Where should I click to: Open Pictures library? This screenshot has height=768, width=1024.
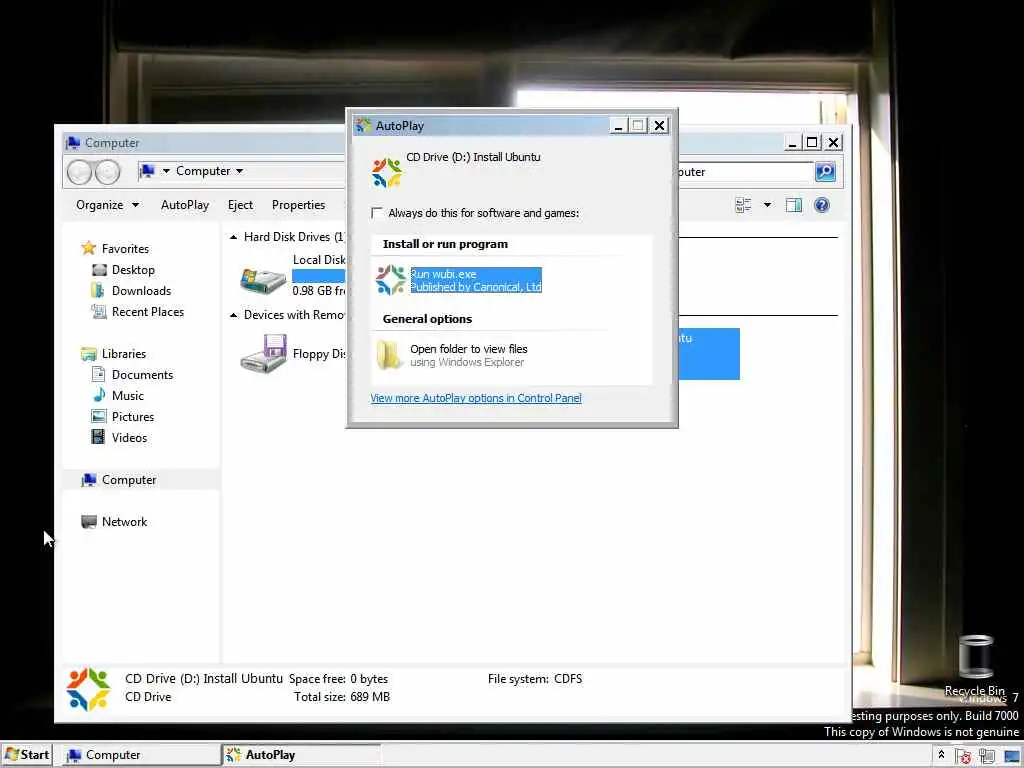pyautogui.click(x=133, y=417)
